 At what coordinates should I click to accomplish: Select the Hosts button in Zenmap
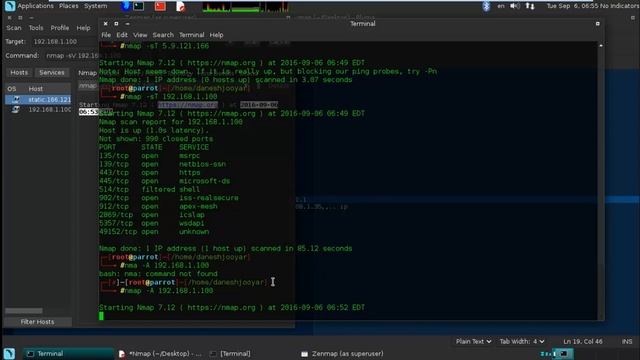19,73
